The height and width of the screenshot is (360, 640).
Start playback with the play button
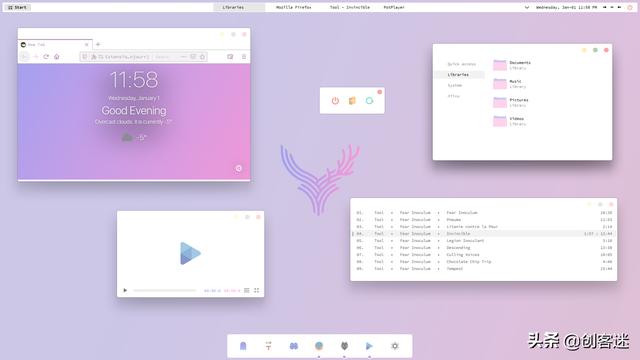coord(125,290)
